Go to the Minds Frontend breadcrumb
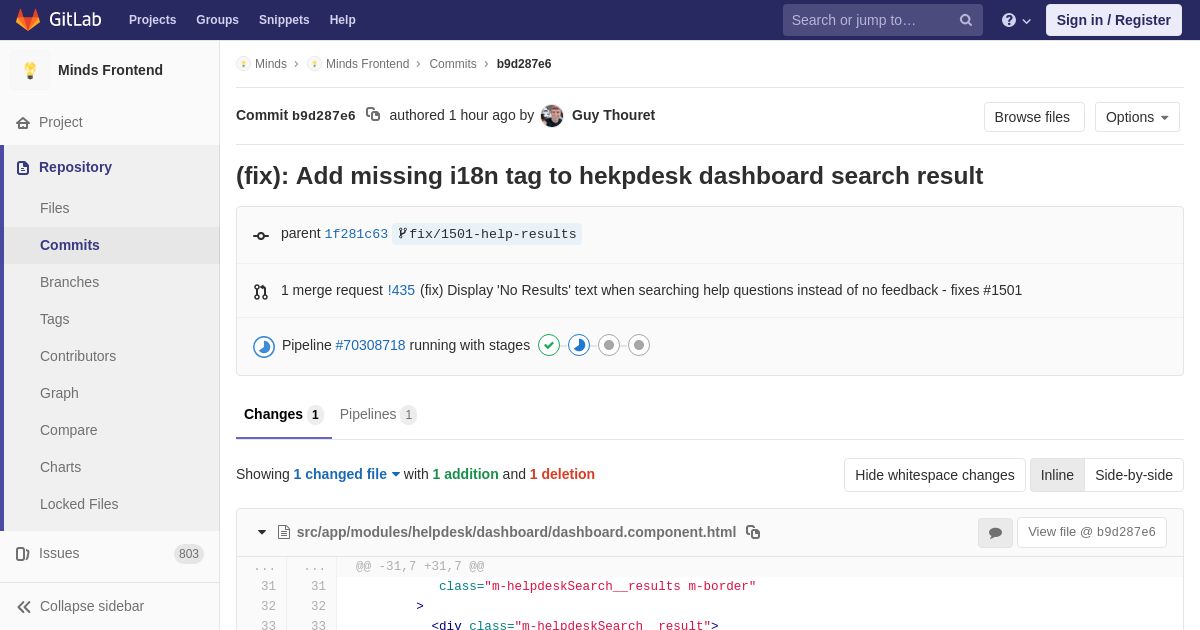 (x=367, y=64)
